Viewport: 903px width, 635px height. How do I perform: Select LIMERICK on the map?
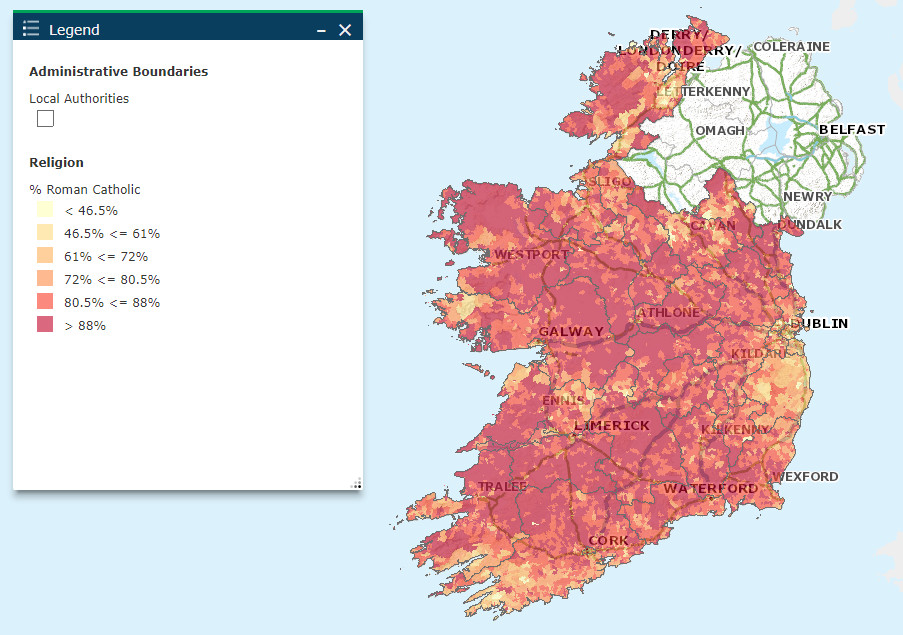[613, 425]
